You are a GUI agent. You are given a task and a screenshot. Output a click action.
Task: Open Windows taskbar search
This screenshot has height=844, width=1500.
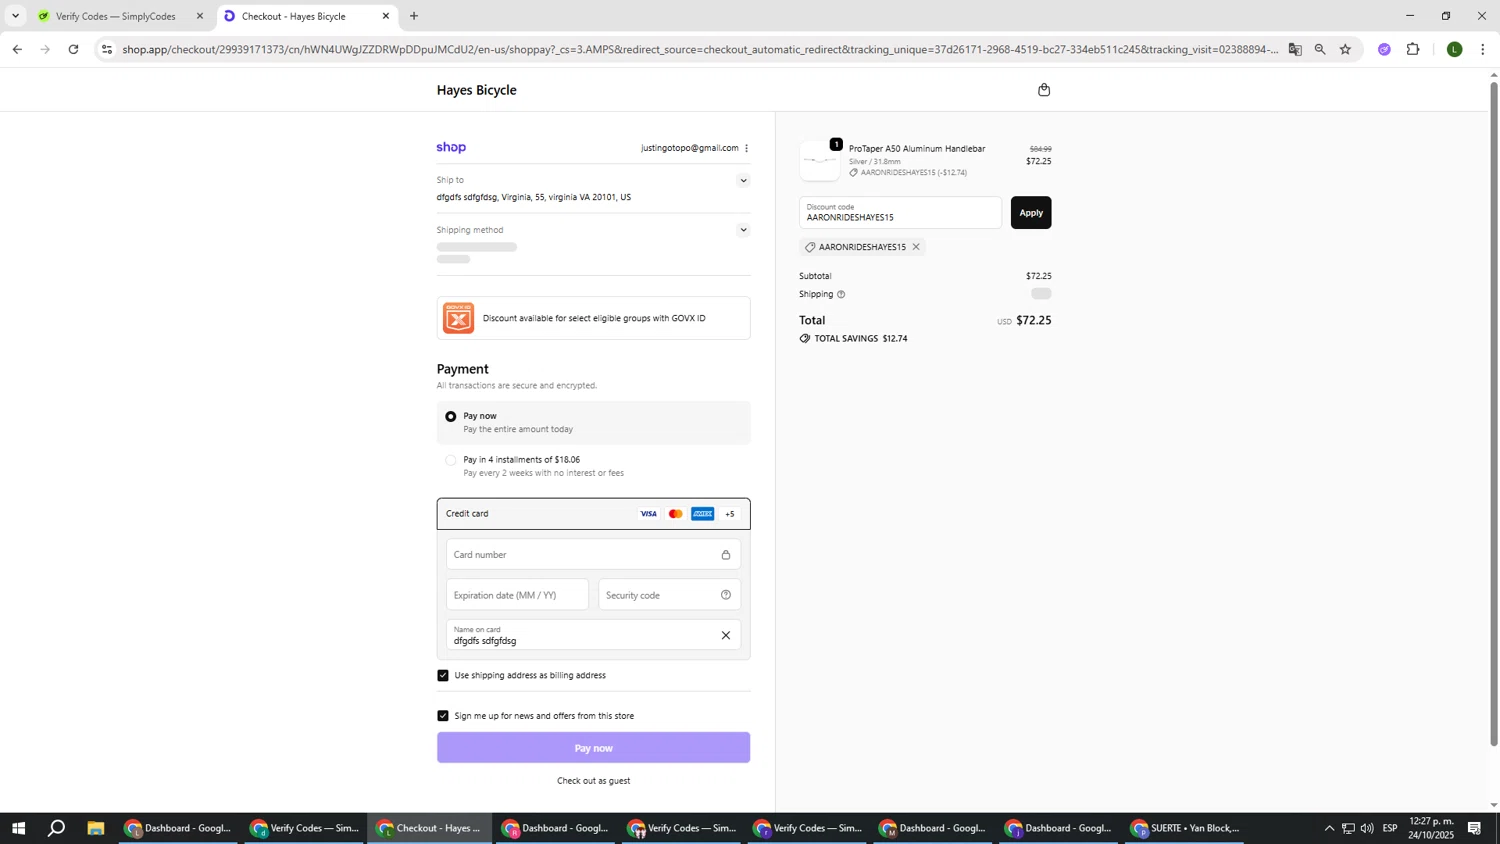[x=57, y=828]
